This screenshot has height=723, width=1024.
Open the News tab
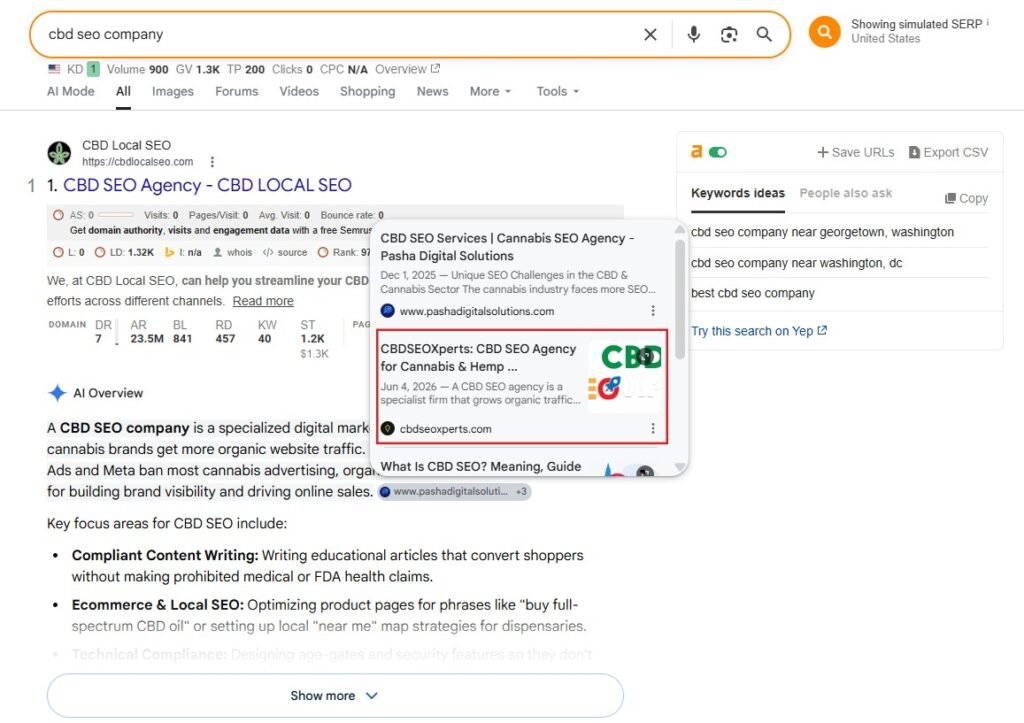(432, 91)
